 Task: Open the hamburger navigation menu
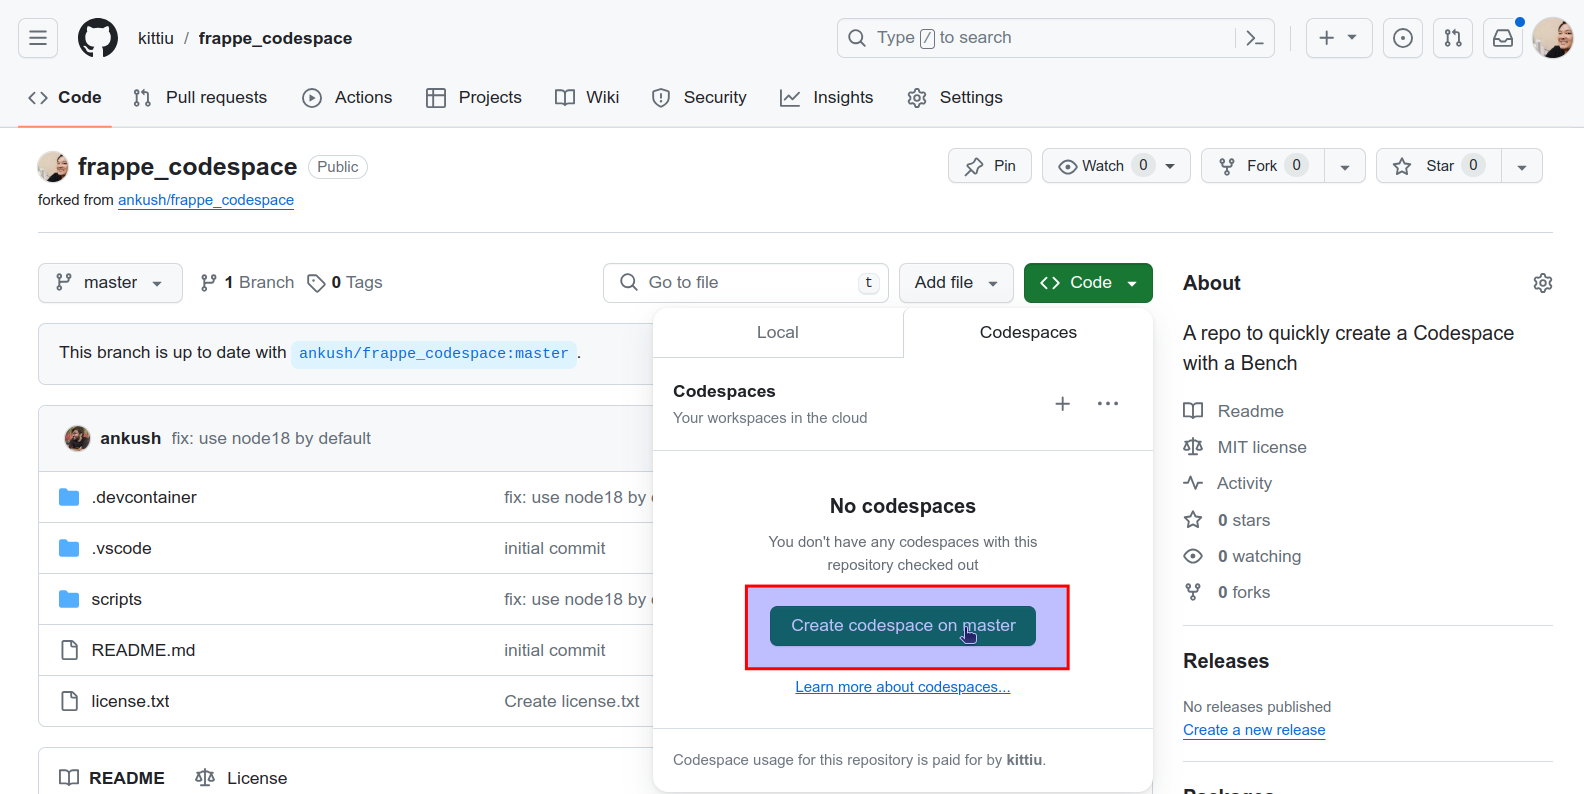tap(38, 38)
